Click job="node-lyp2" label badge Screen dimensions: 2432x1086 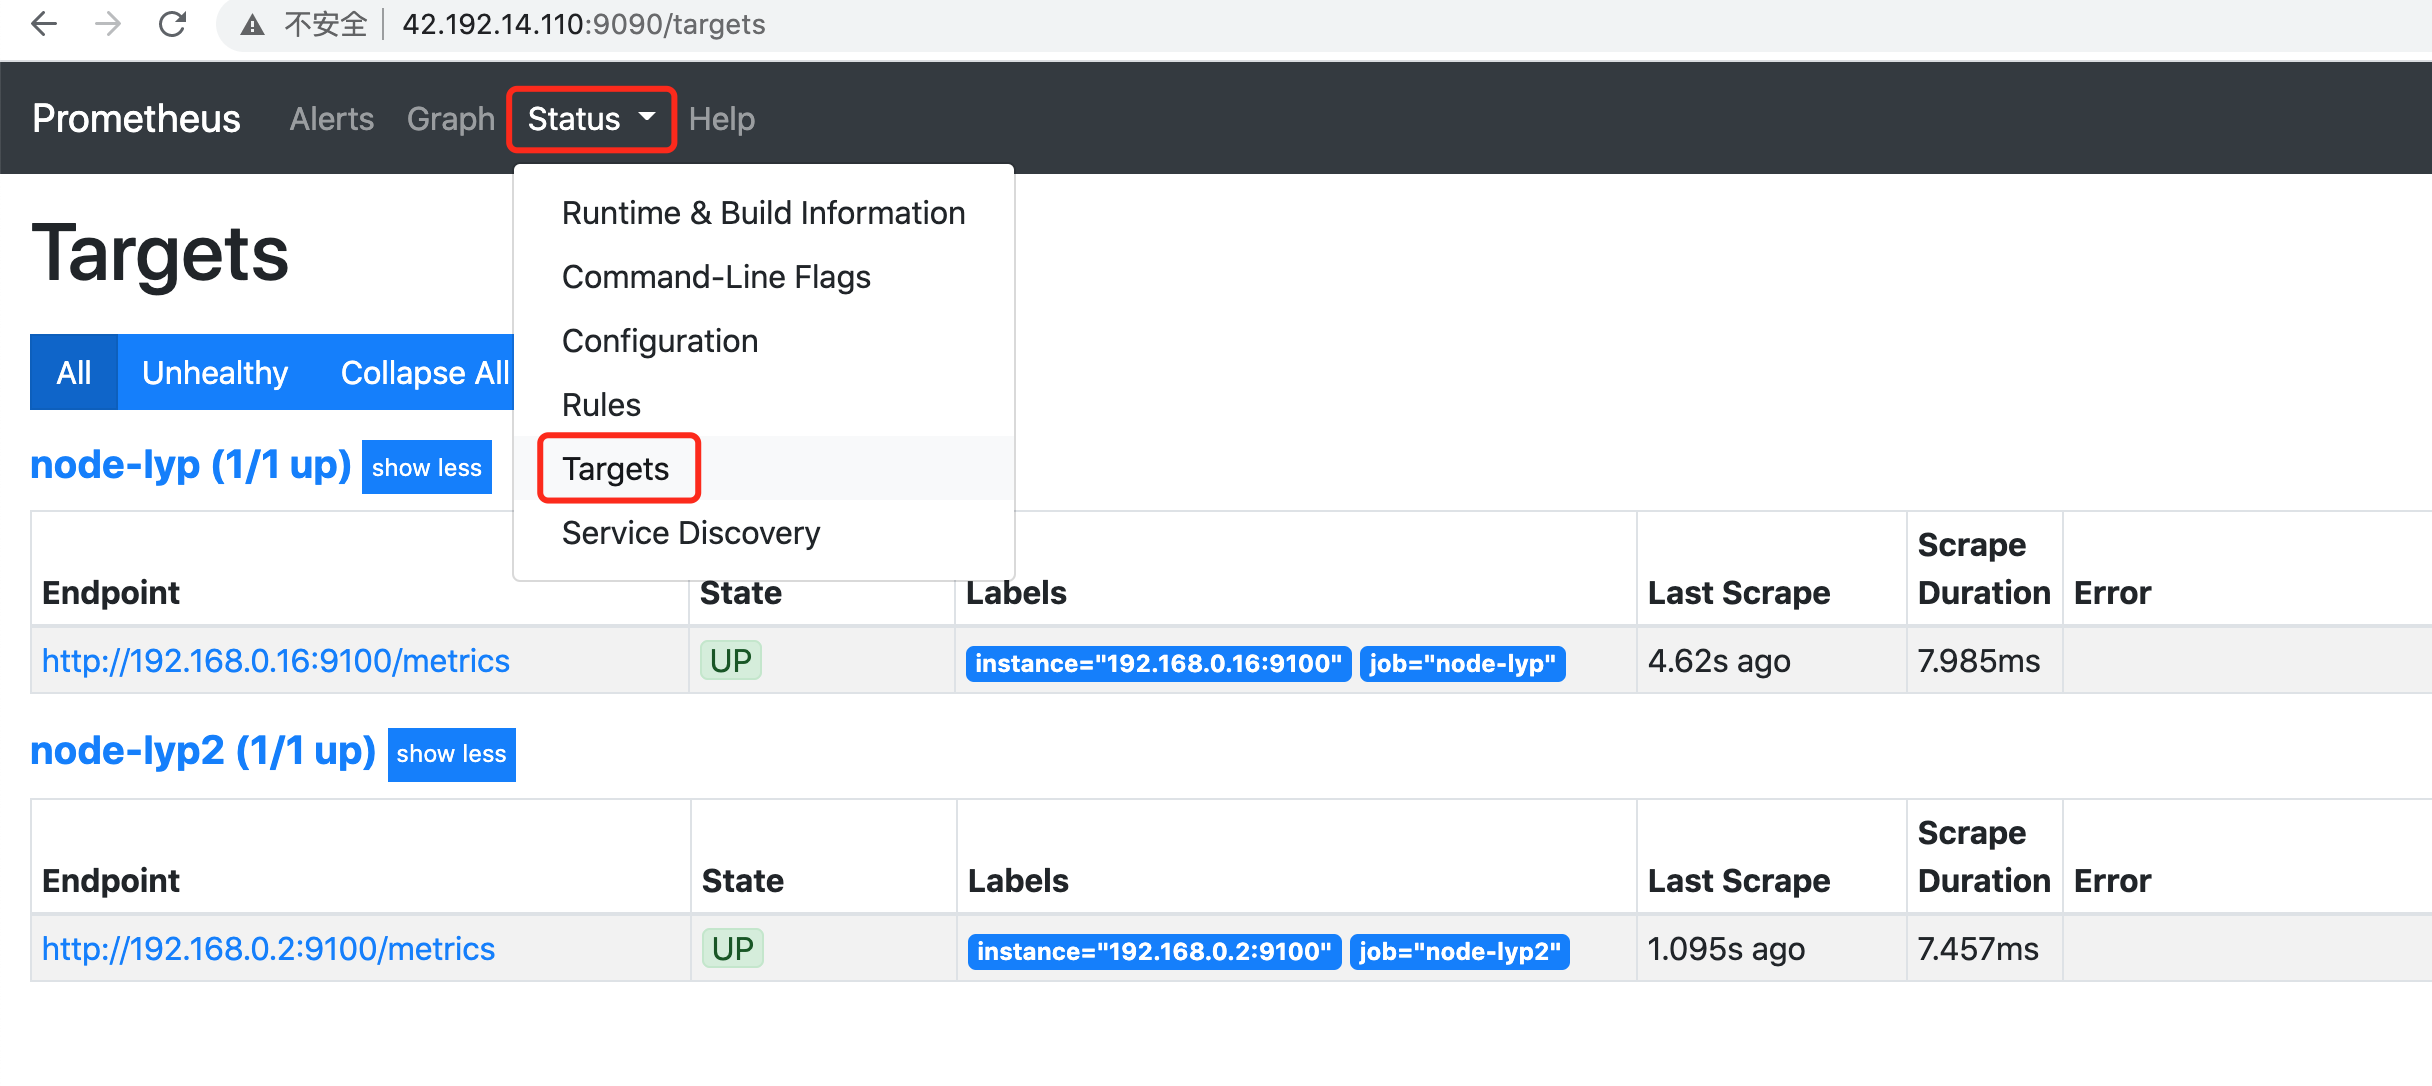pyautogui.click(x=1460, y=951)
